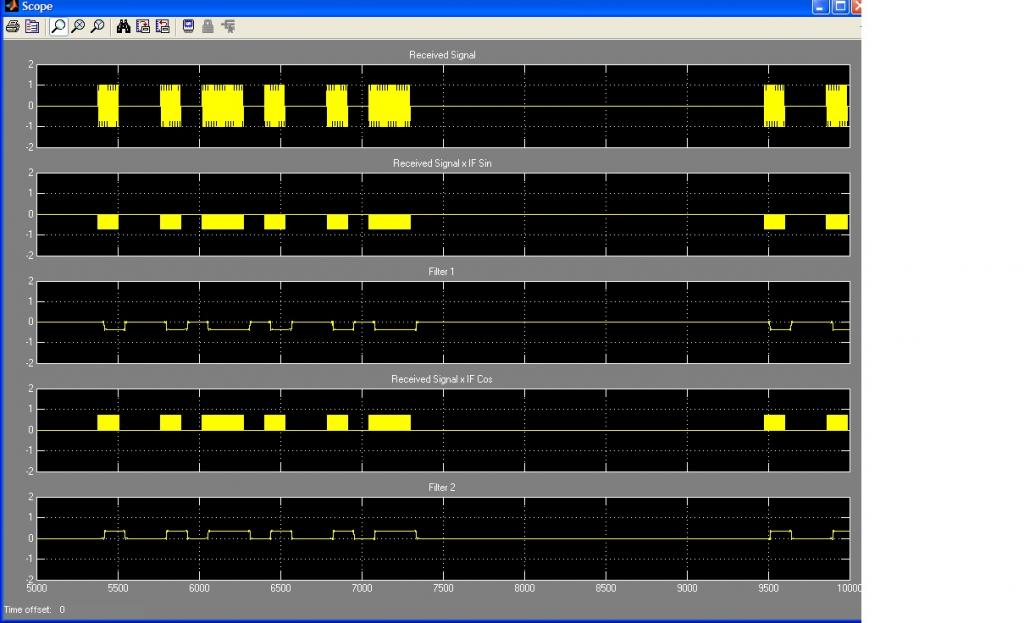Screen dimensions: 1024x623
Task: Minimize the Scope window
Action: point(820,7)
